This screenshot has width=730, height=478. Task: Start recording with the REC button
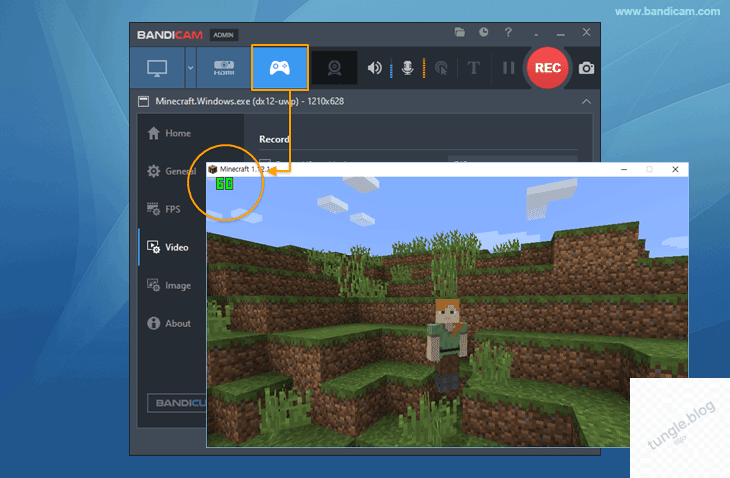(548, 68)
